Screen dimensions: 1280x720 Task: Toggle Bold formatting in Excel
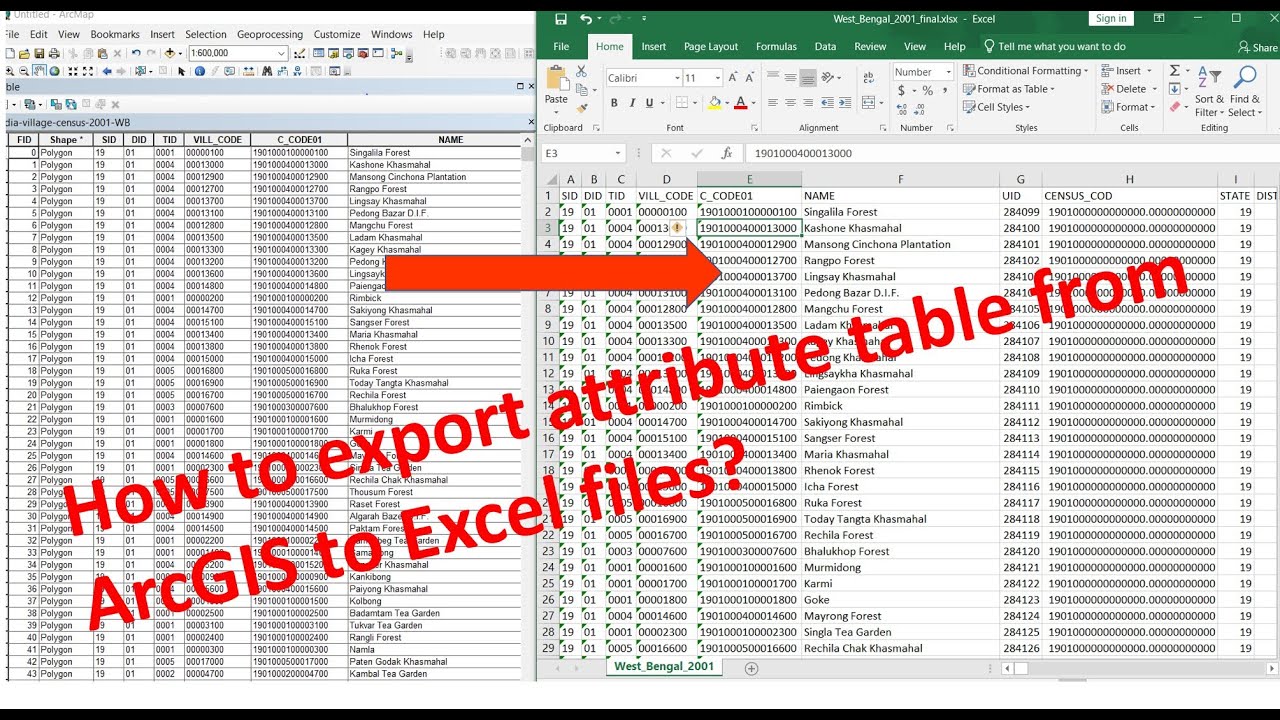tap(614, 103)
